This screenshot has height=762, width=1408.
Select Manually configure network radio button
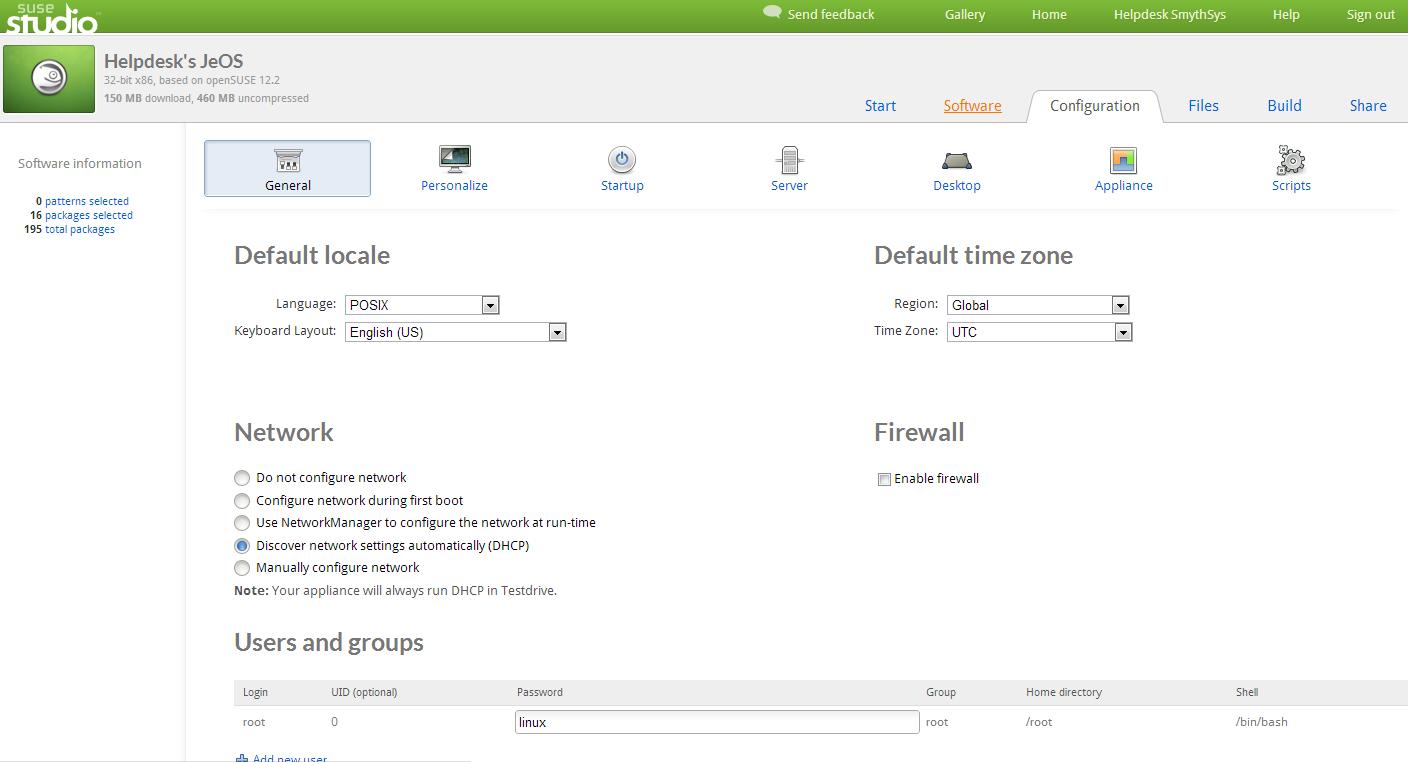(242, 568)
